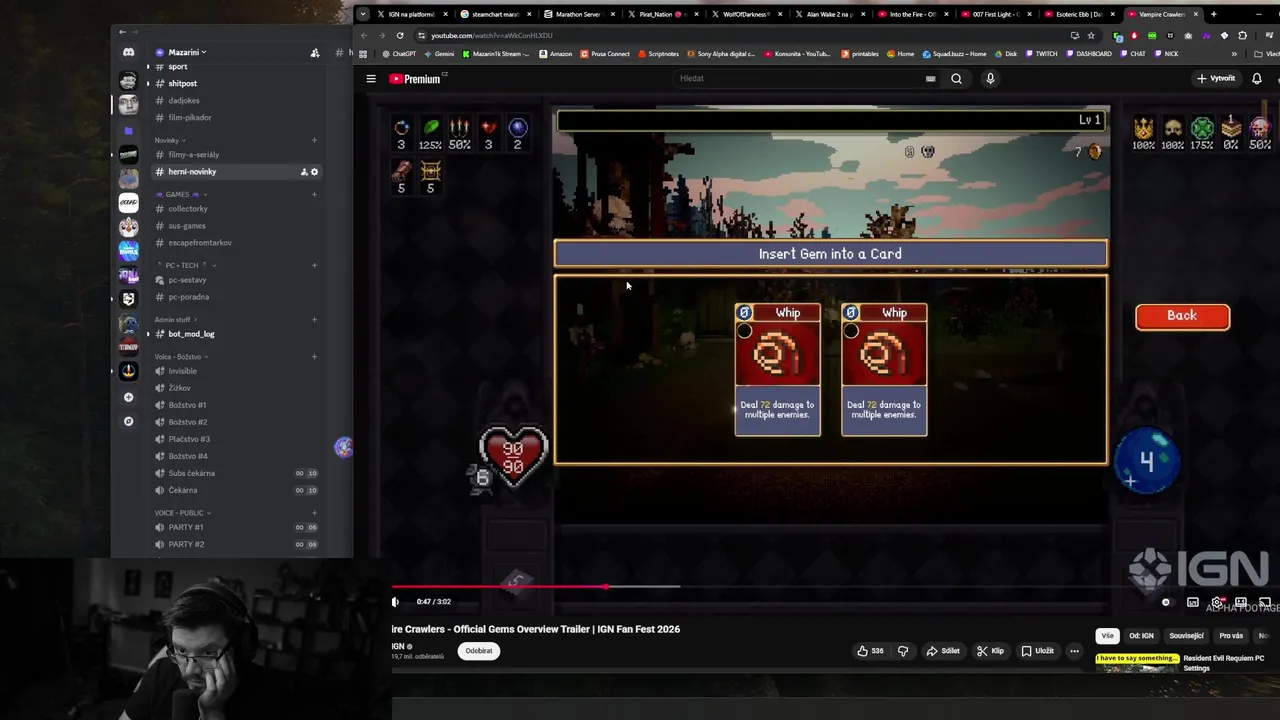Open the TWITCH bookmark

pos(1042,54)
